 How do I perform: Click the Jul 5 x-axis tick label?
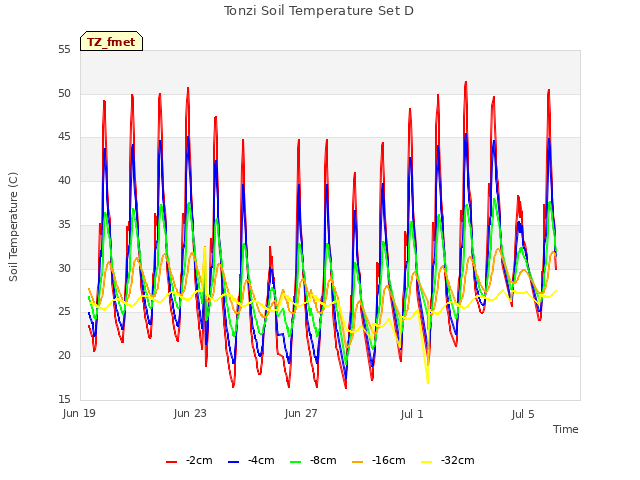(523, 414)
